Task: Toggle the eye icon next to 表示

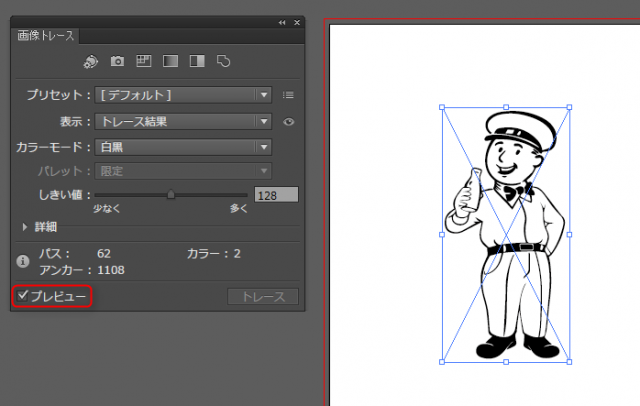Action: pos(288,122)
